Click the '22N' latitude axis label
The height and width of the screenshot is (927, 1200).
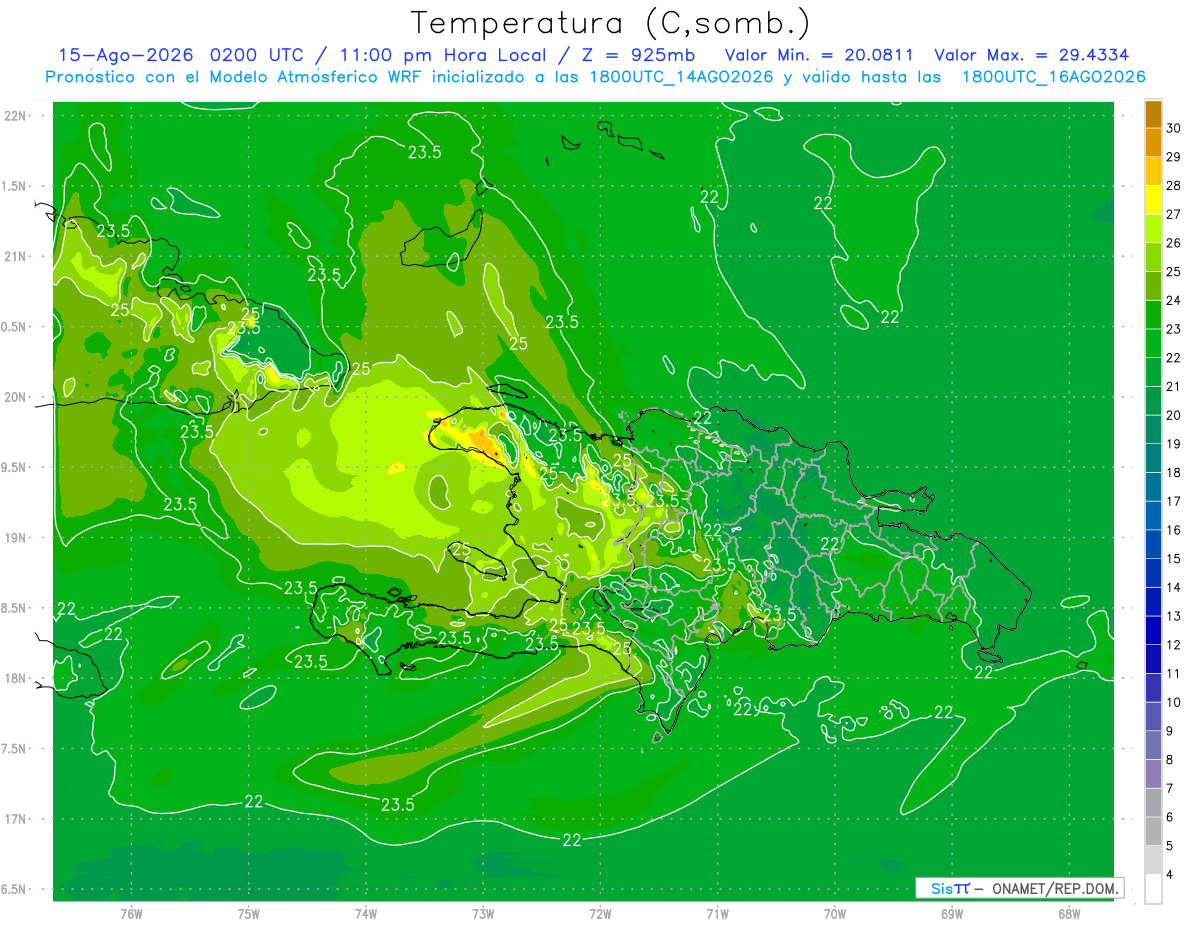coord(17,115)
